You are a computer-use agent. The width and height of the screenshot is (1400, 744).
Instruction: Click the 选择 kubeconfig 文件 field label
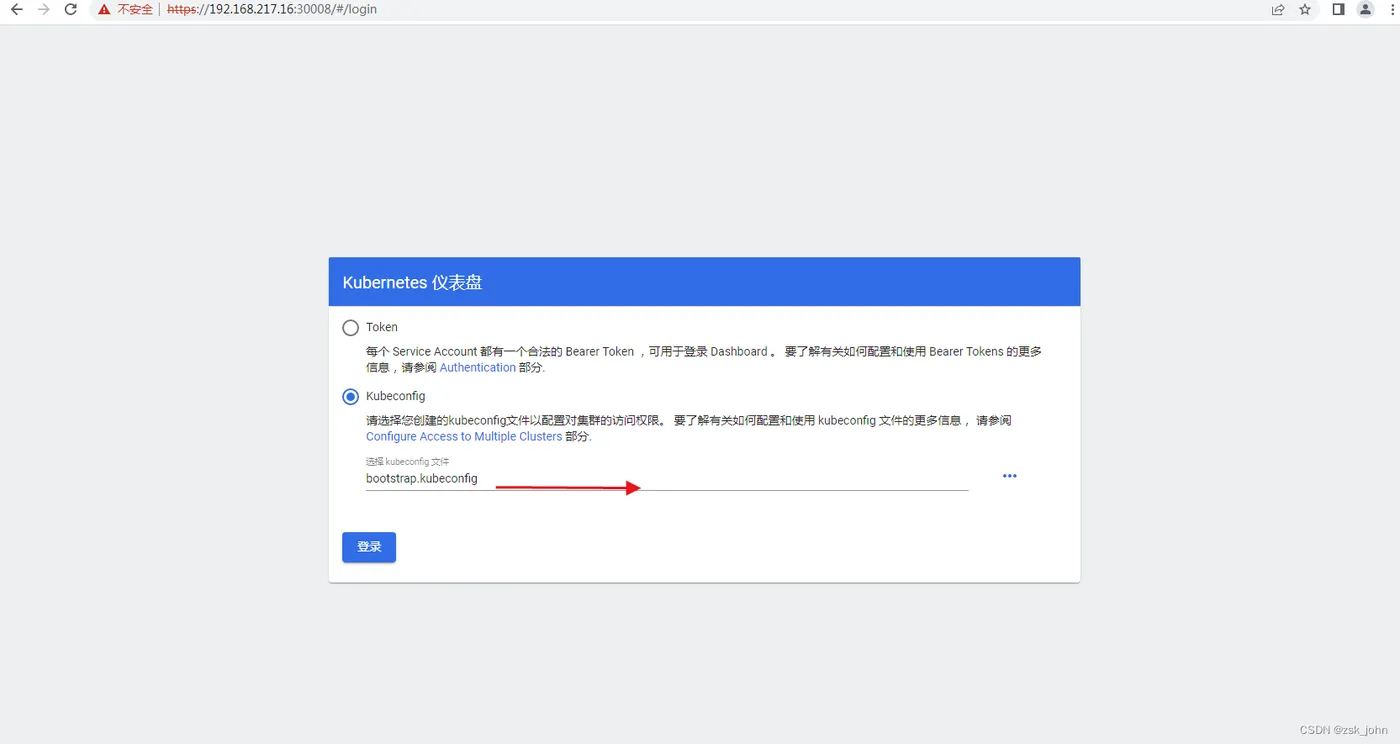click(x=407, y=461)
